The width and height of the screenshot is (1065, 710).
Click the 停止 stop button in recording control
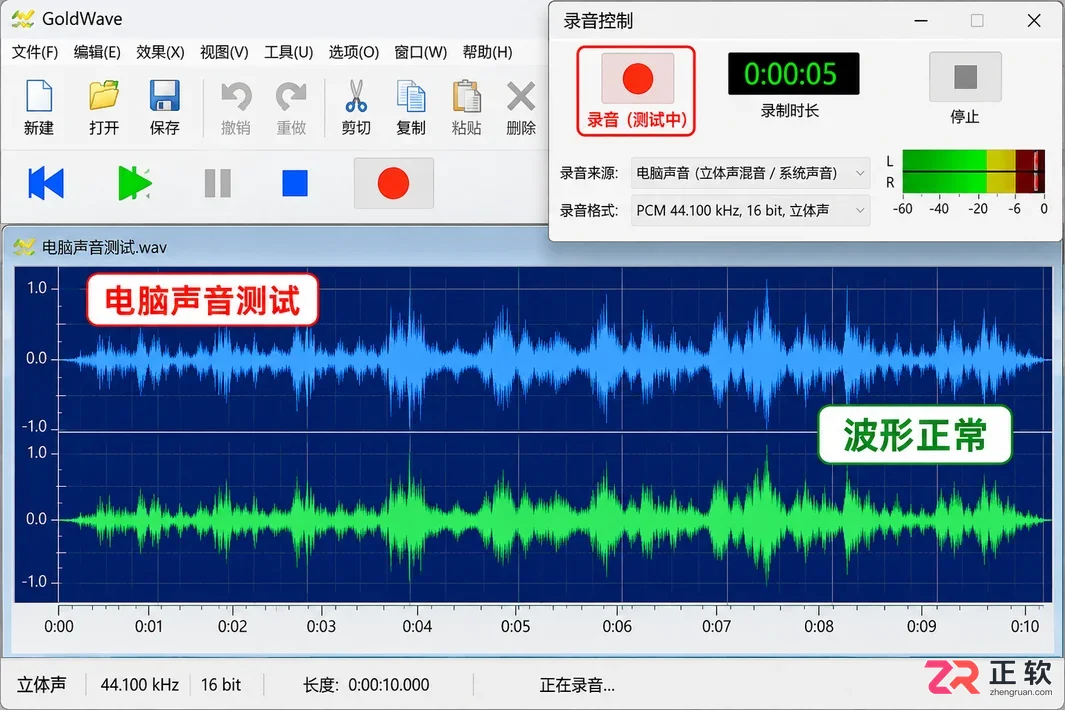(965, 77)
